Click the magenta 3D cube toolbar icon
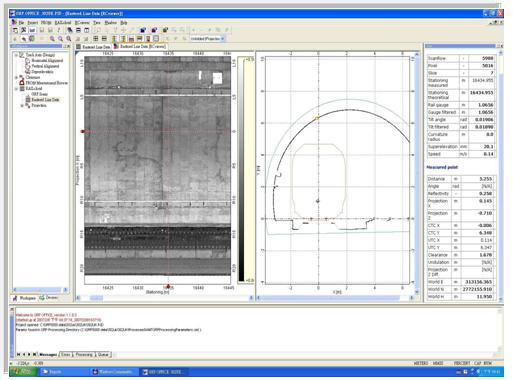This screenshot has width=513, height=380. click(154, 30)
